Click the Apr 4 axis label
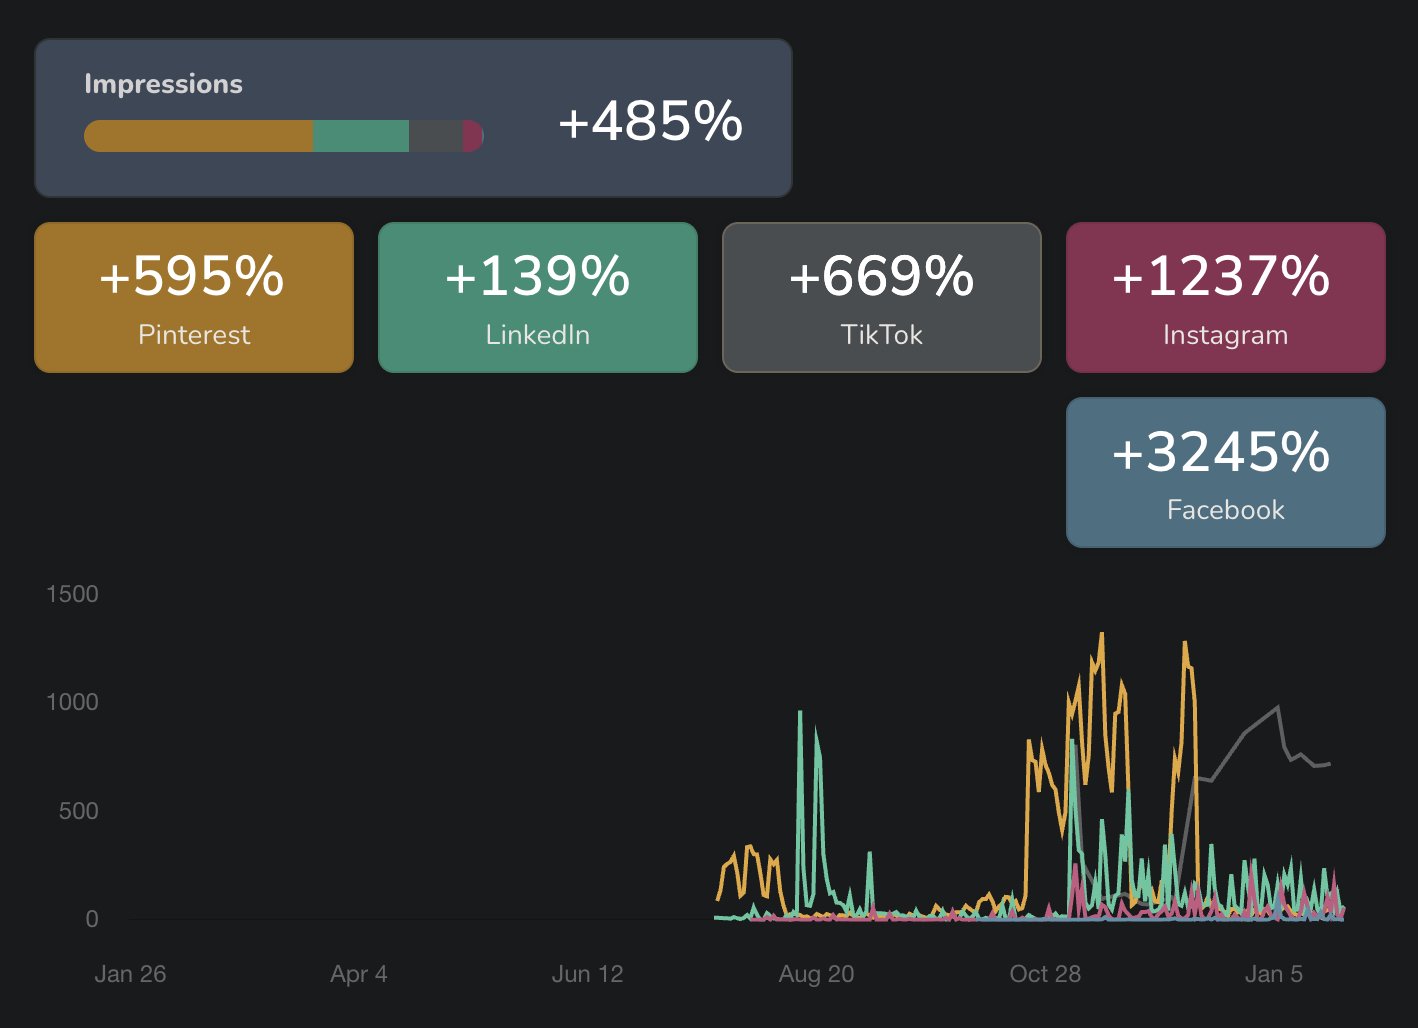The width and height of the screenshot is (1418, 1028). (x=359, y=974)
